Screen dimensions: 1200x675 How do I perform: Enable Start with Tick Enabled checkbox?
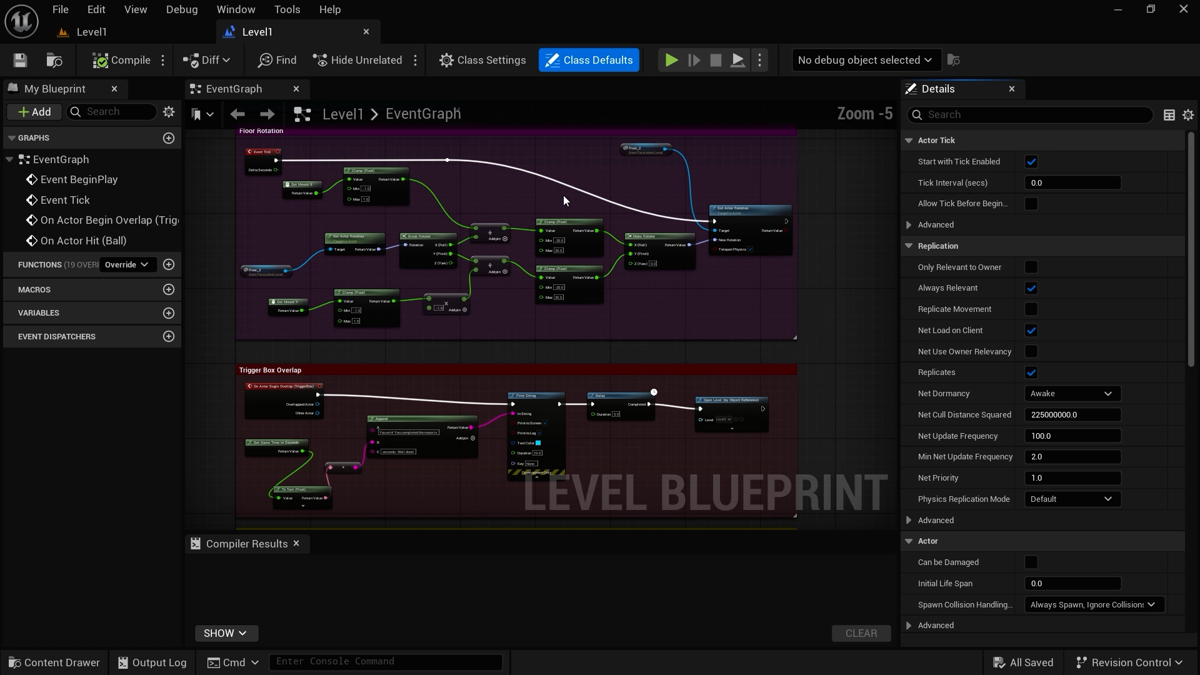tap(1031, 161)
